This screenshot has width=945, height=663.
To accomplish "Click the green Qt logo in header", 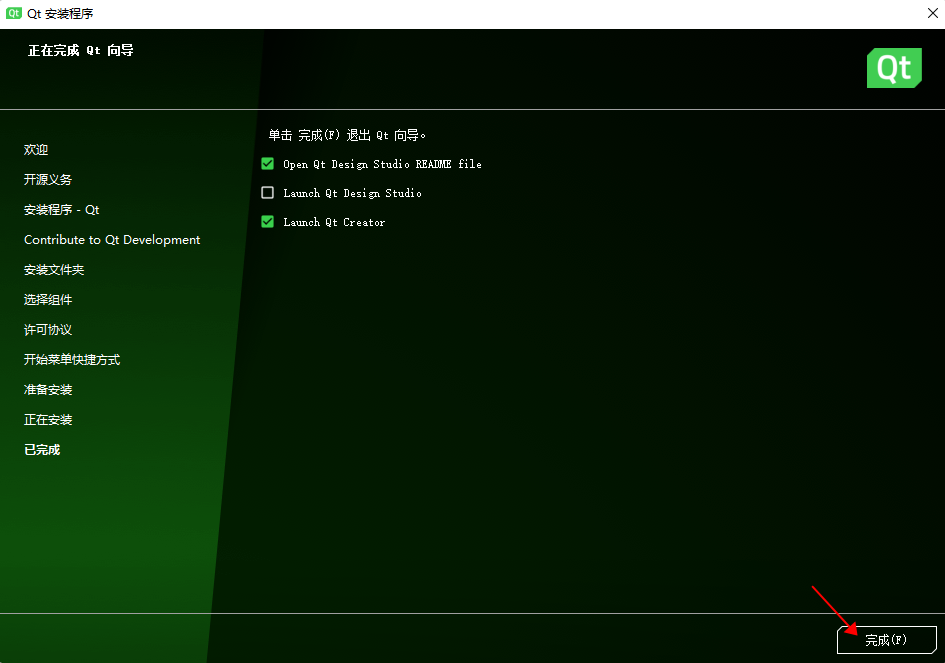I will [894, 68].
